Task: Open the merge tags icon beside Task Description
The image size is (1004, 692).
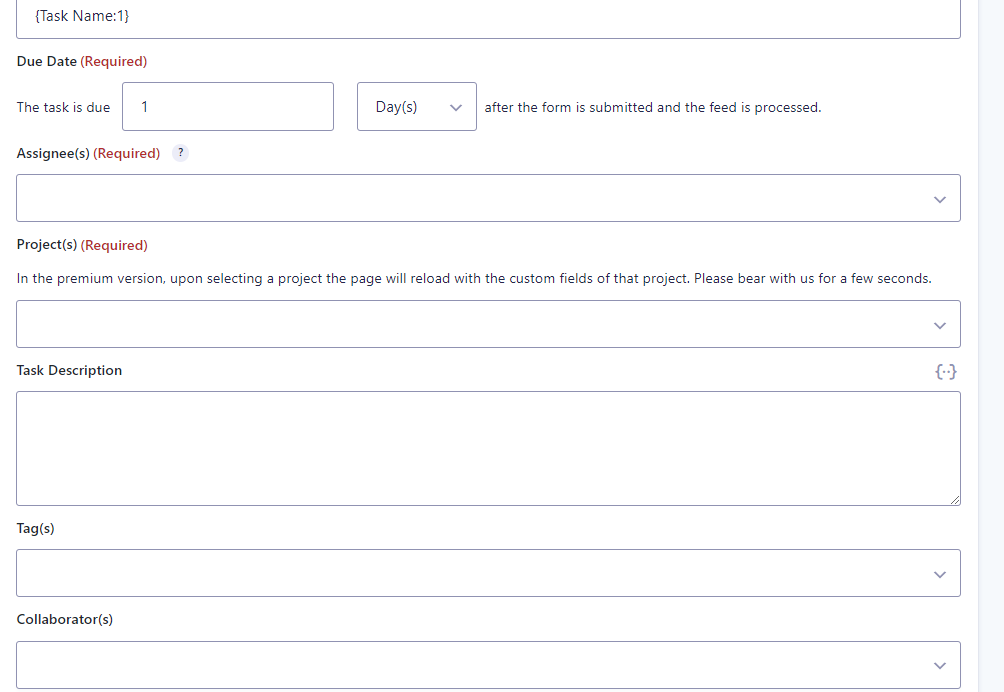Action: (x=946, y=370)
